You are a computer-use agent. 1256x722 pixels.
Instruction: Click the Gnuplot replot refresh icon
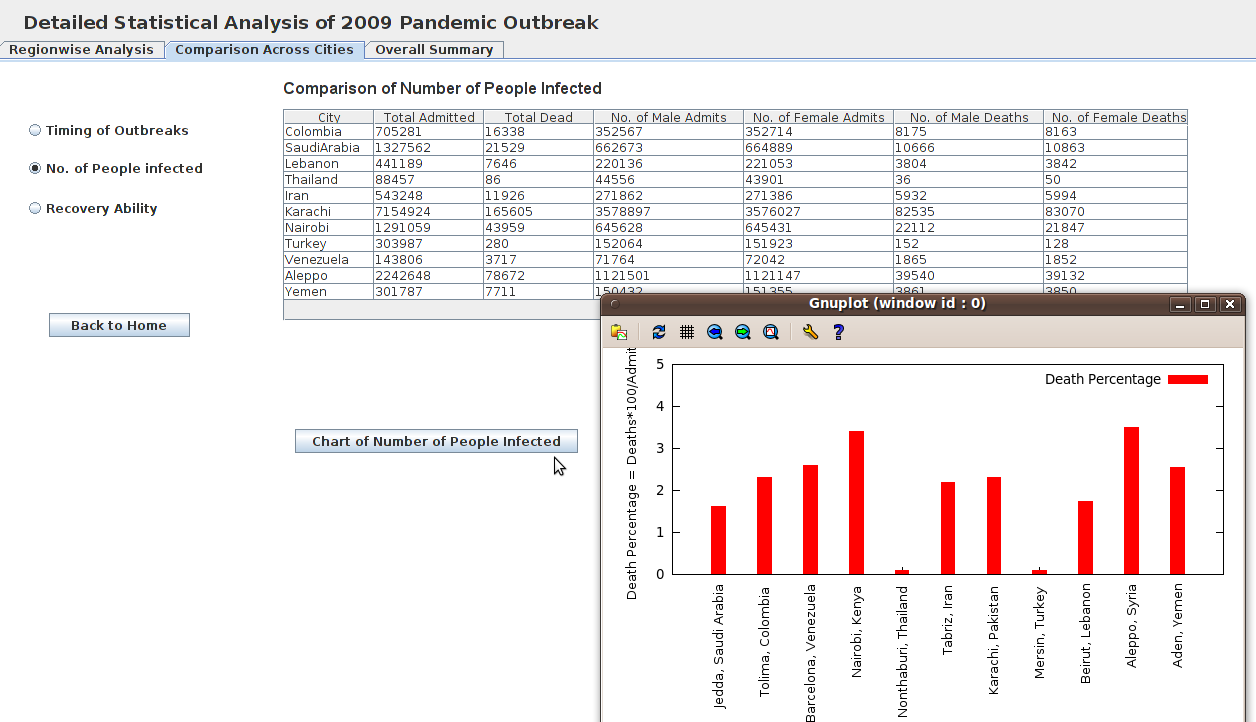pos(658,332)
